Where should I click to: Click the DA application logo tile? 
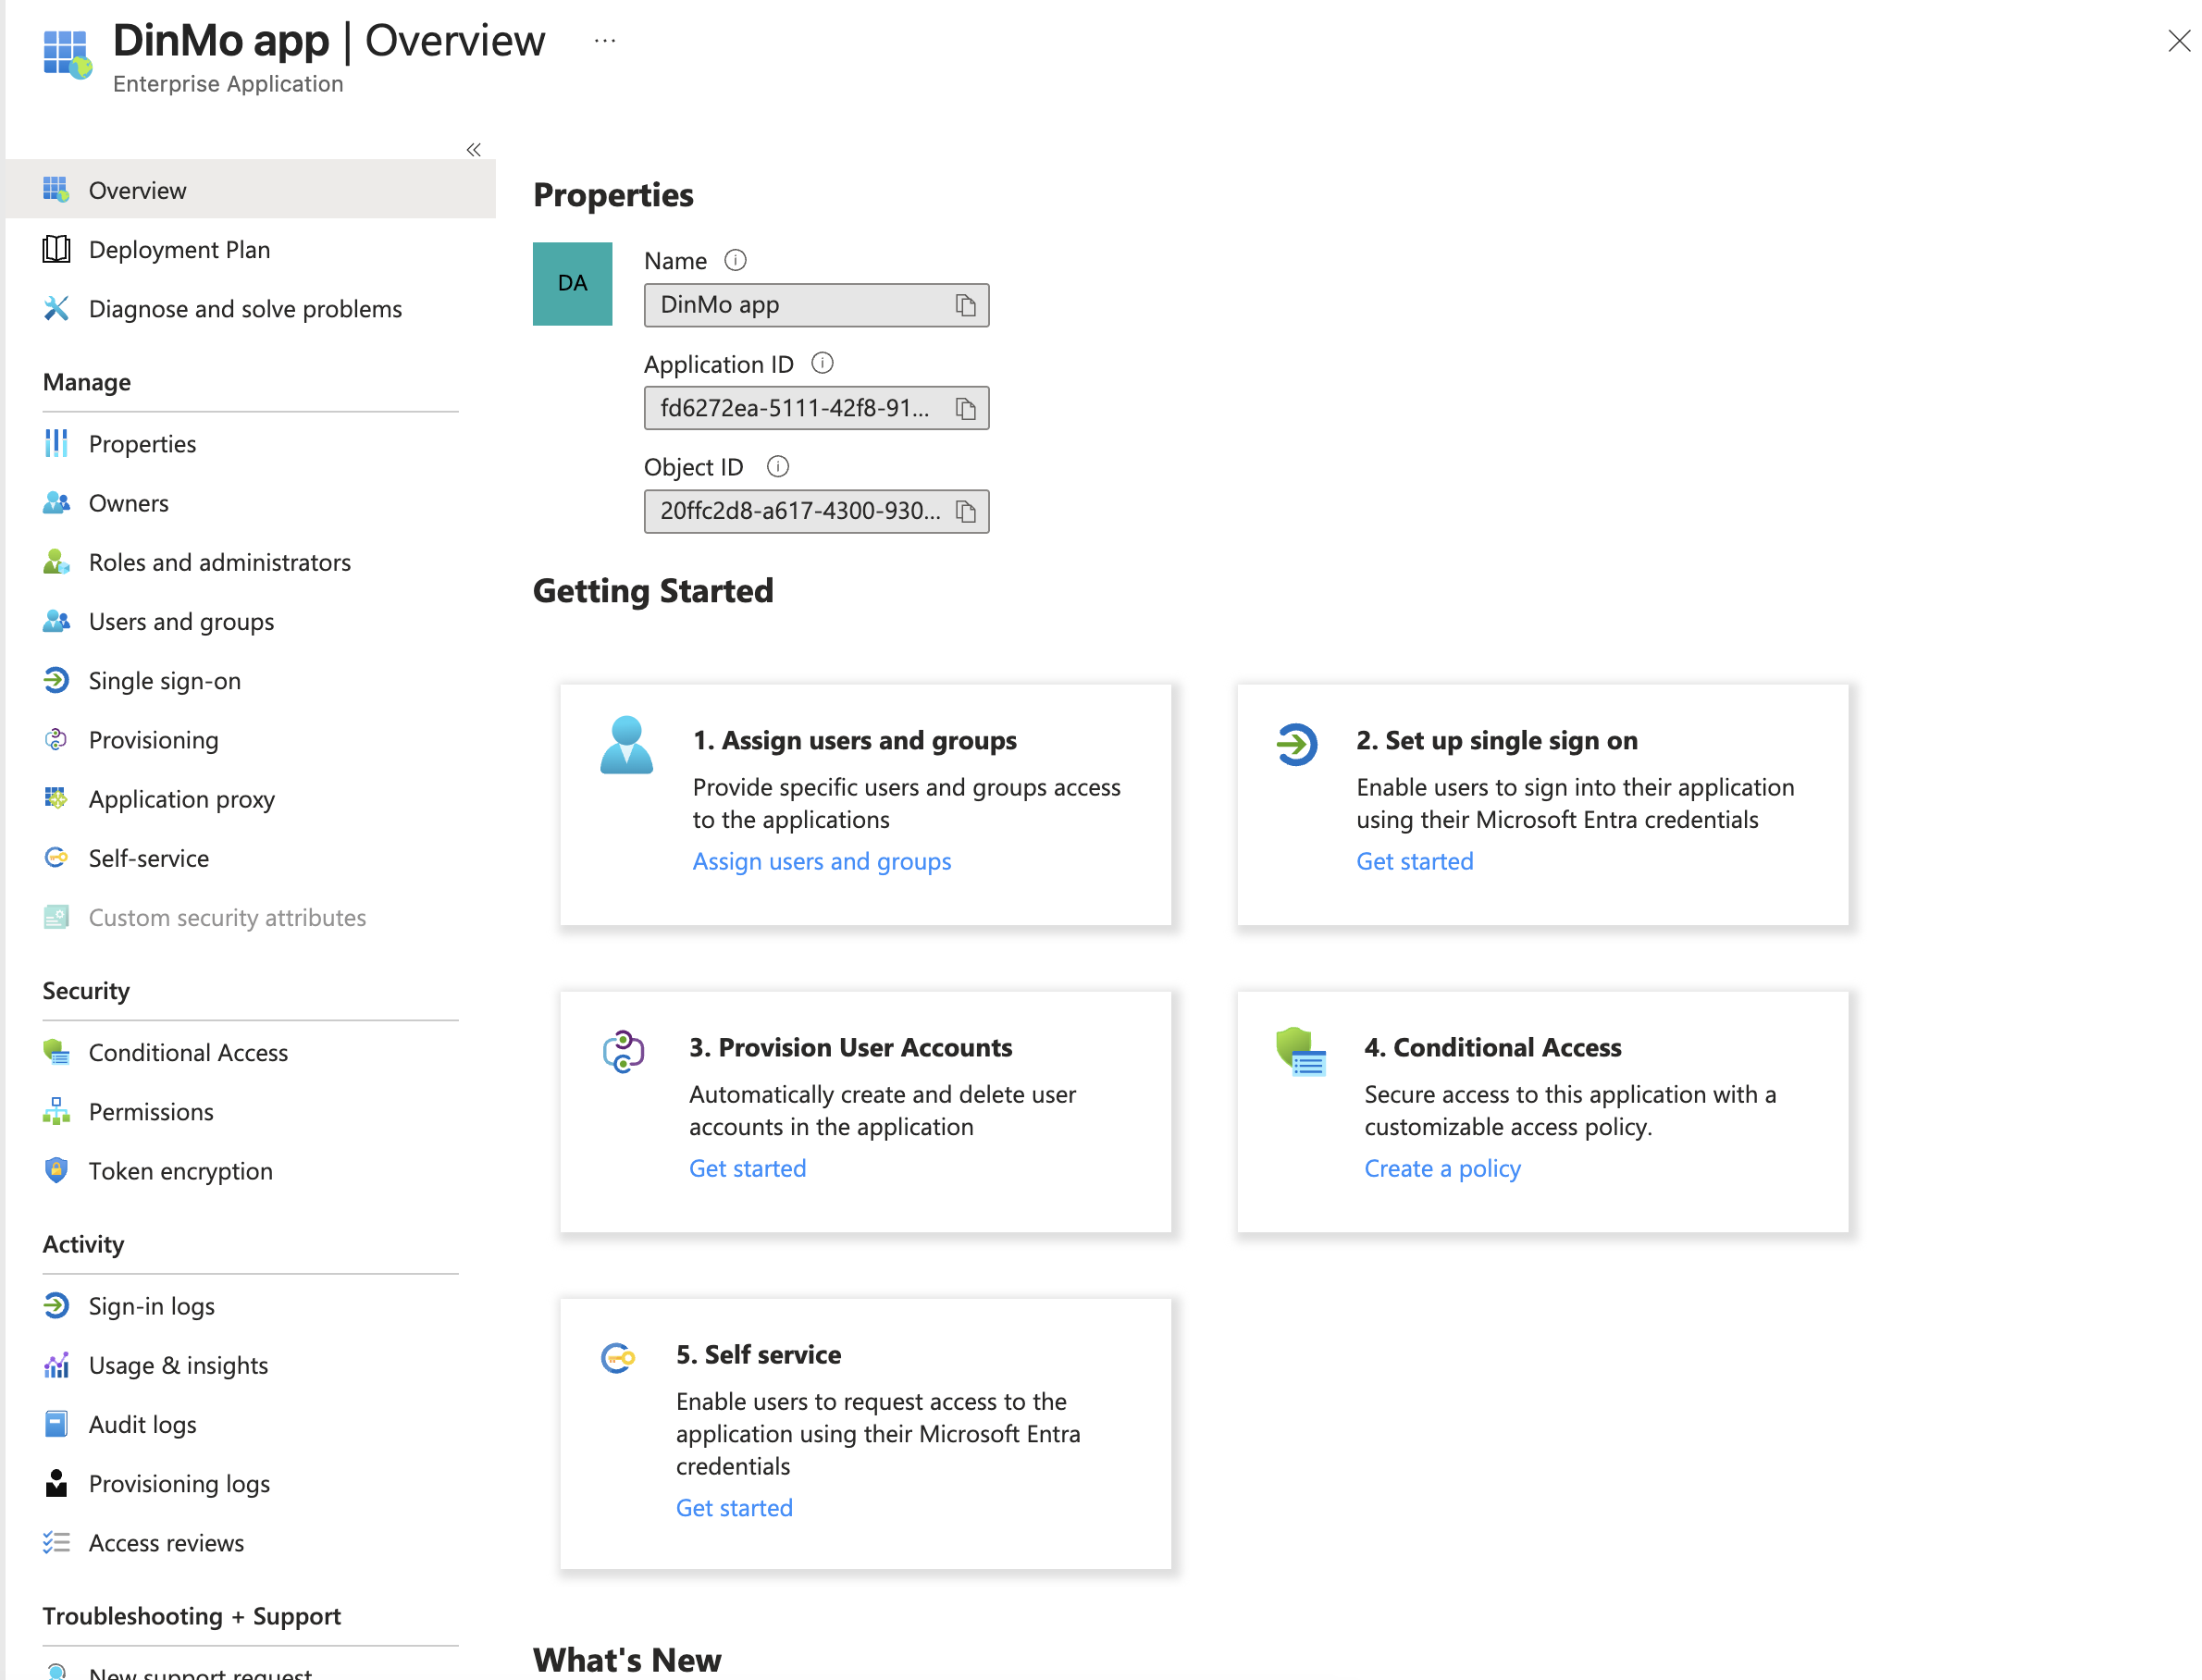coord(572,284)
